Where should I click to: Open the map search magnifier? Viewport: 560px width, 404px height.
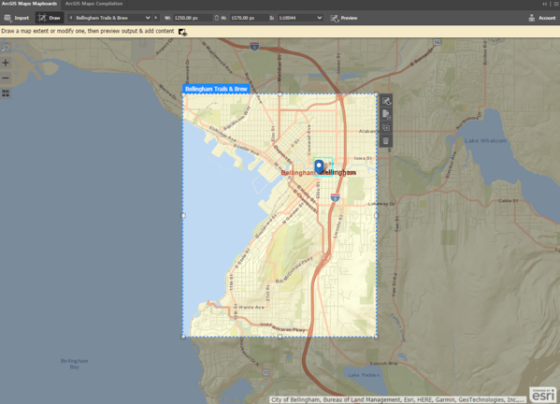pyautogui.click(x=6, y=48)
